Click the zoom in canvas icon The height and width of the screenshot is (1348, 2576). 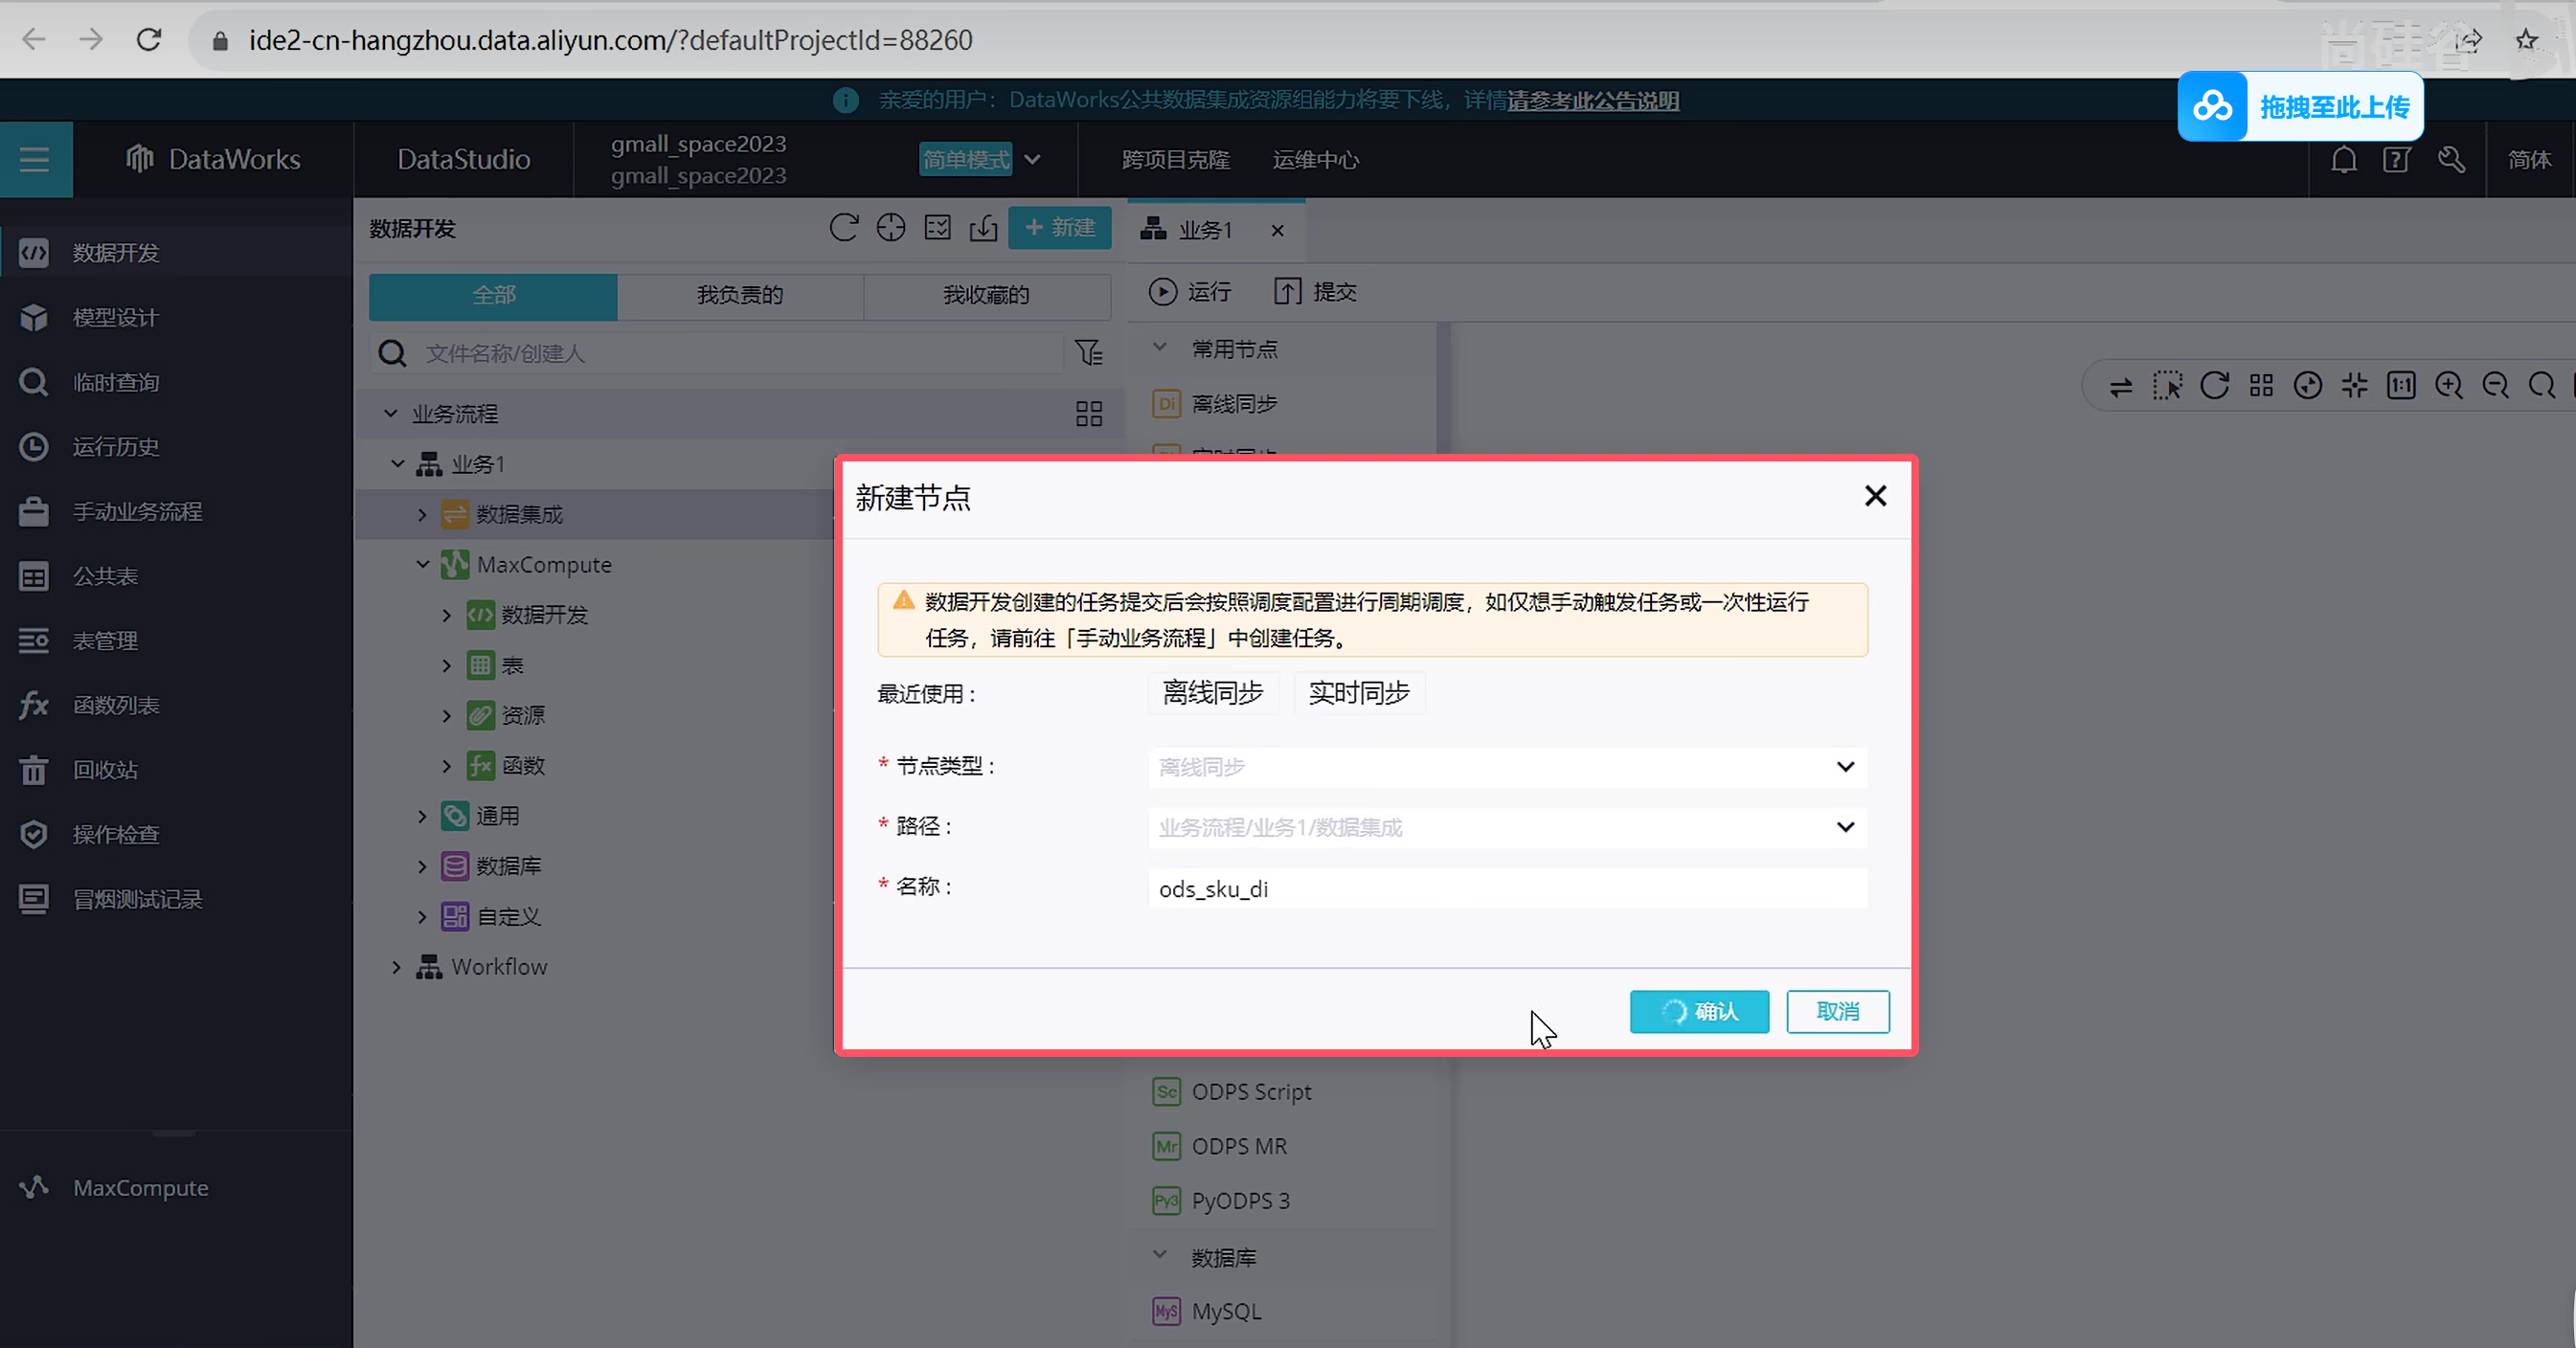point(2448,386)
